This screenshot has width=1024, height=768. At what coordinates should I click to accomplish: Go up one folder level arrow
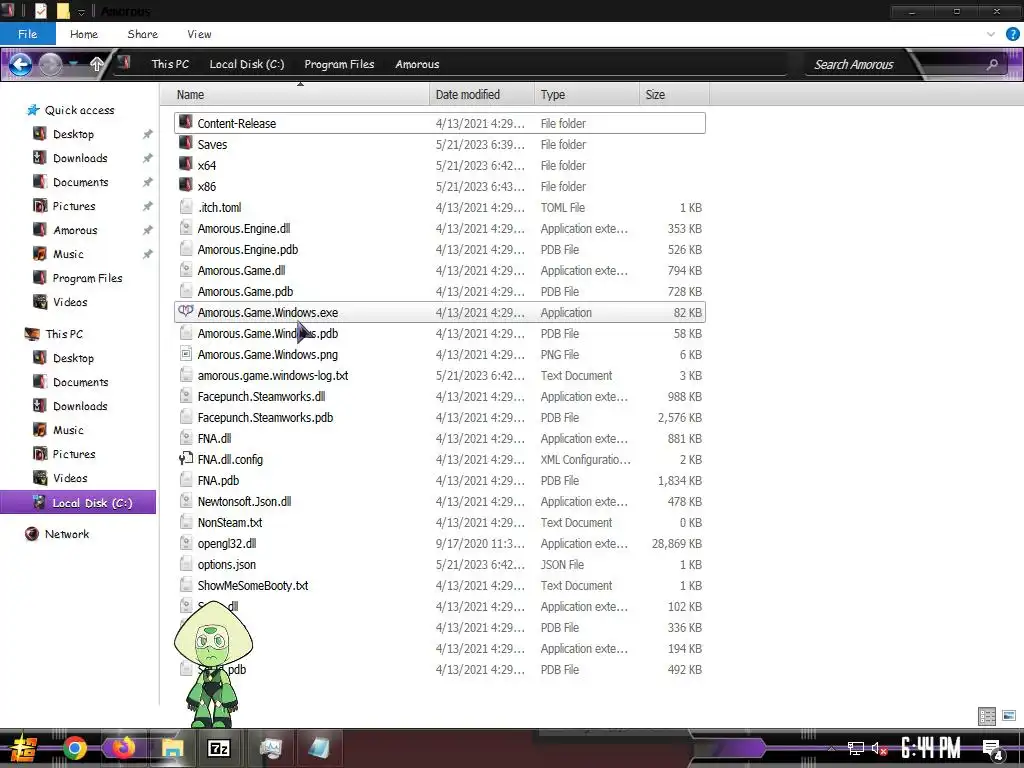[97, 64]
